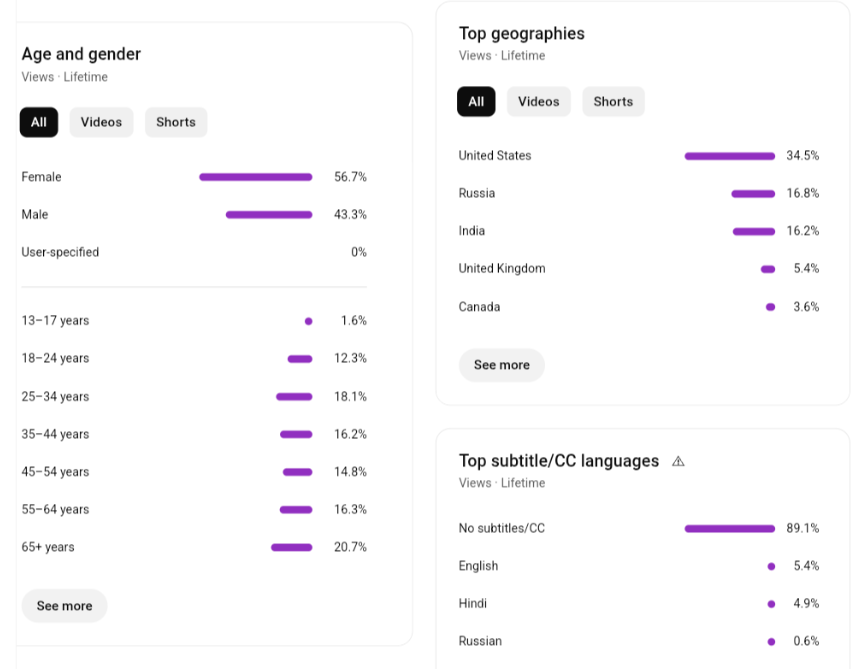Click the Female 56.7% bar
Image resolution: width=861 pixels, height=669 pixels.
coord(256,177)
